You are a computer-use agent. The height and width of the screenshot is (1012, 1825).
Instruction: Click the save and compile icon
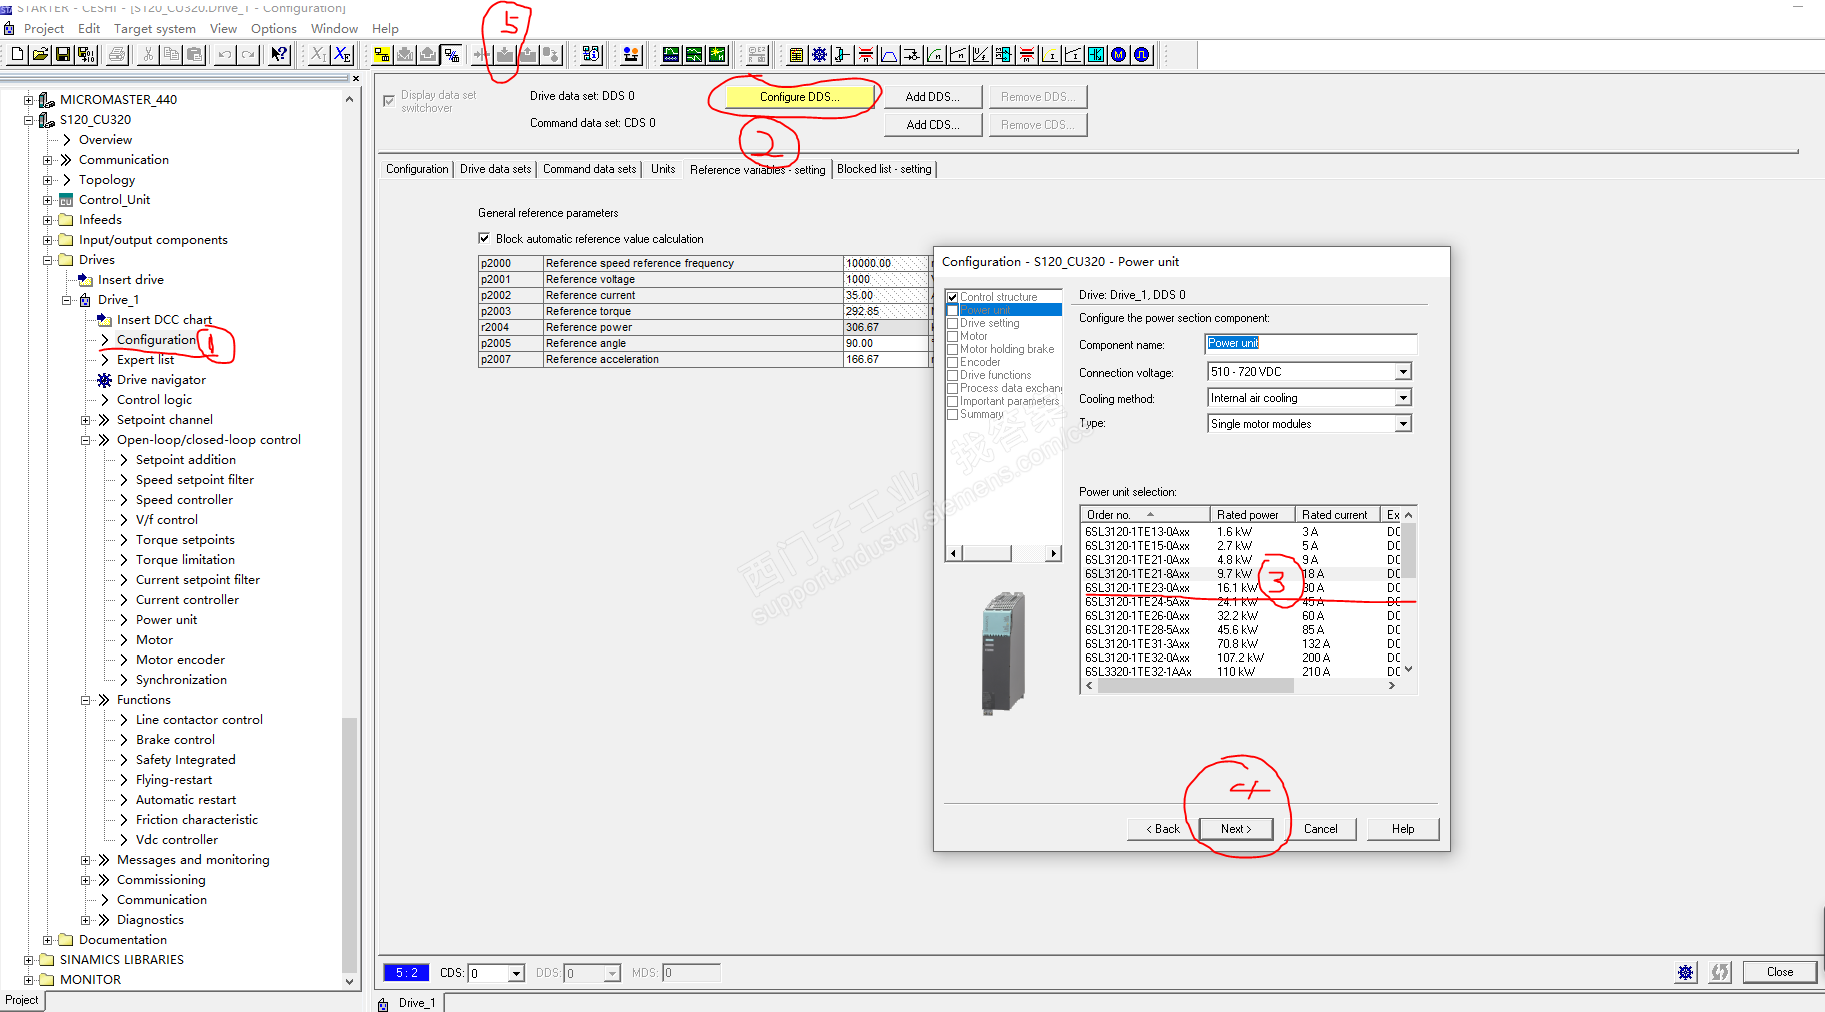click(x=86, y=55)
